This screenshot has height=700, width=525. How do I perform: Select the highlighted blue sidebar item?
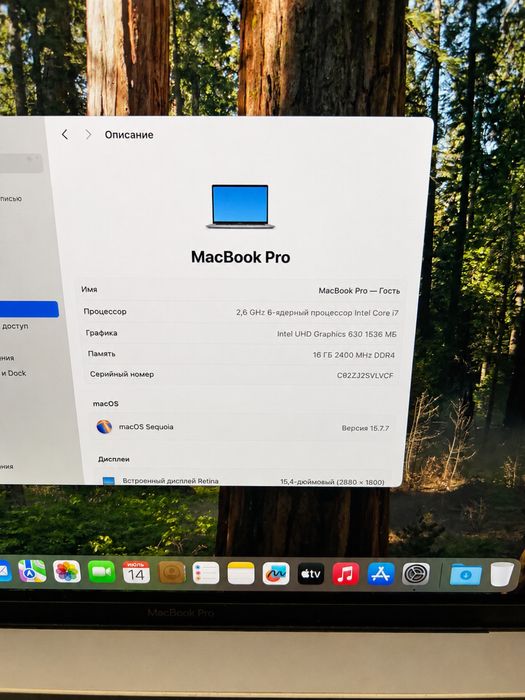(x=29, y=309)
